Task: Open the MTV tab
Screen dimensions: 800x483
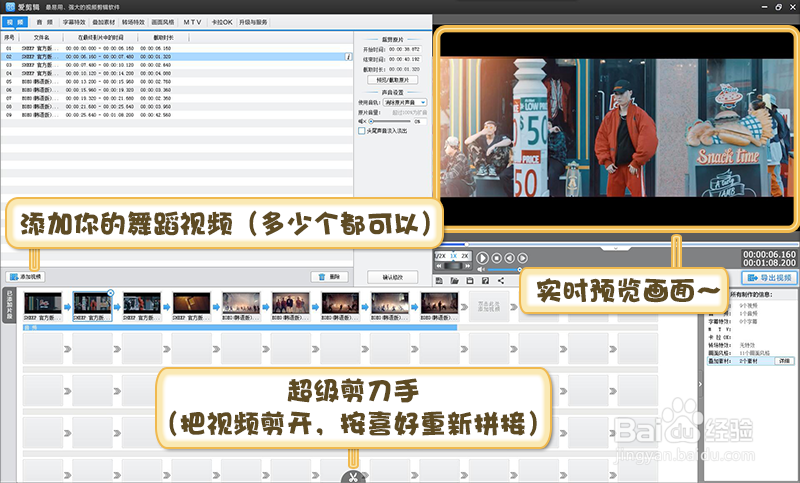Action: [192, 22]
